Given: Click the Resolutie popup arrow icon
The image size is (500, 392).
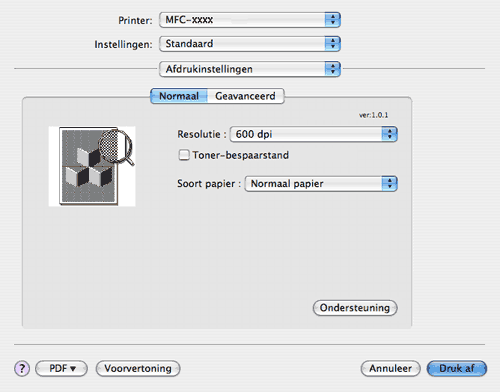Looking at the screenshot, I should 389,134.
